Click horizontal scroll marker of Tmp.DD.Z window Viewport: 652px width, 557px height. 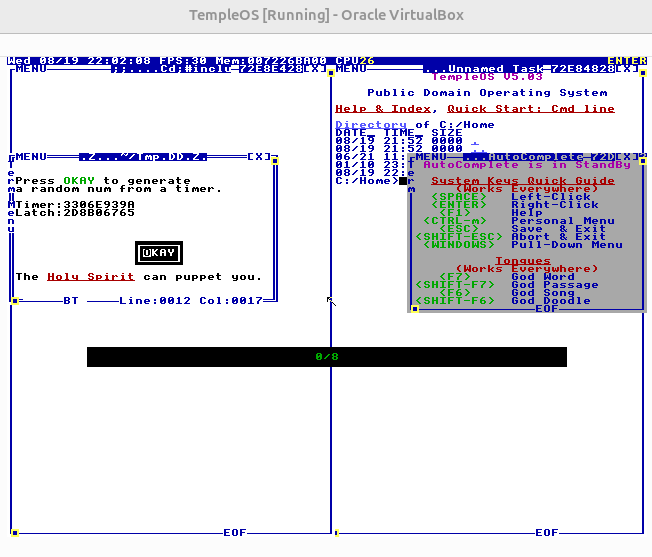(x=15, y=301)
